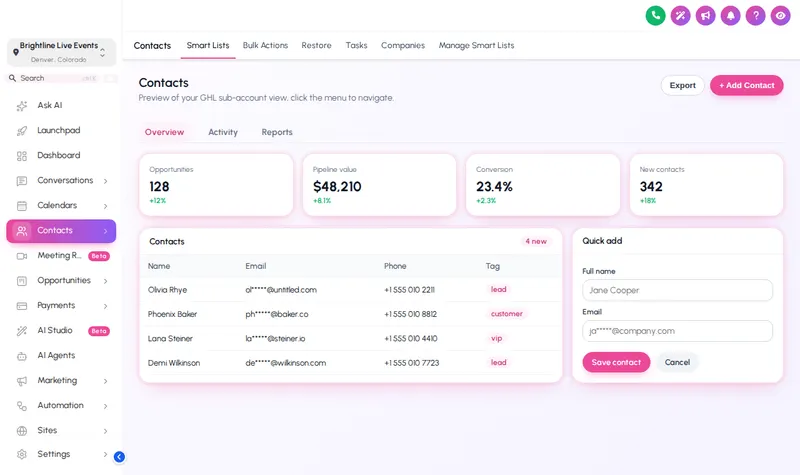Open the Companies tab

(403, 45)
